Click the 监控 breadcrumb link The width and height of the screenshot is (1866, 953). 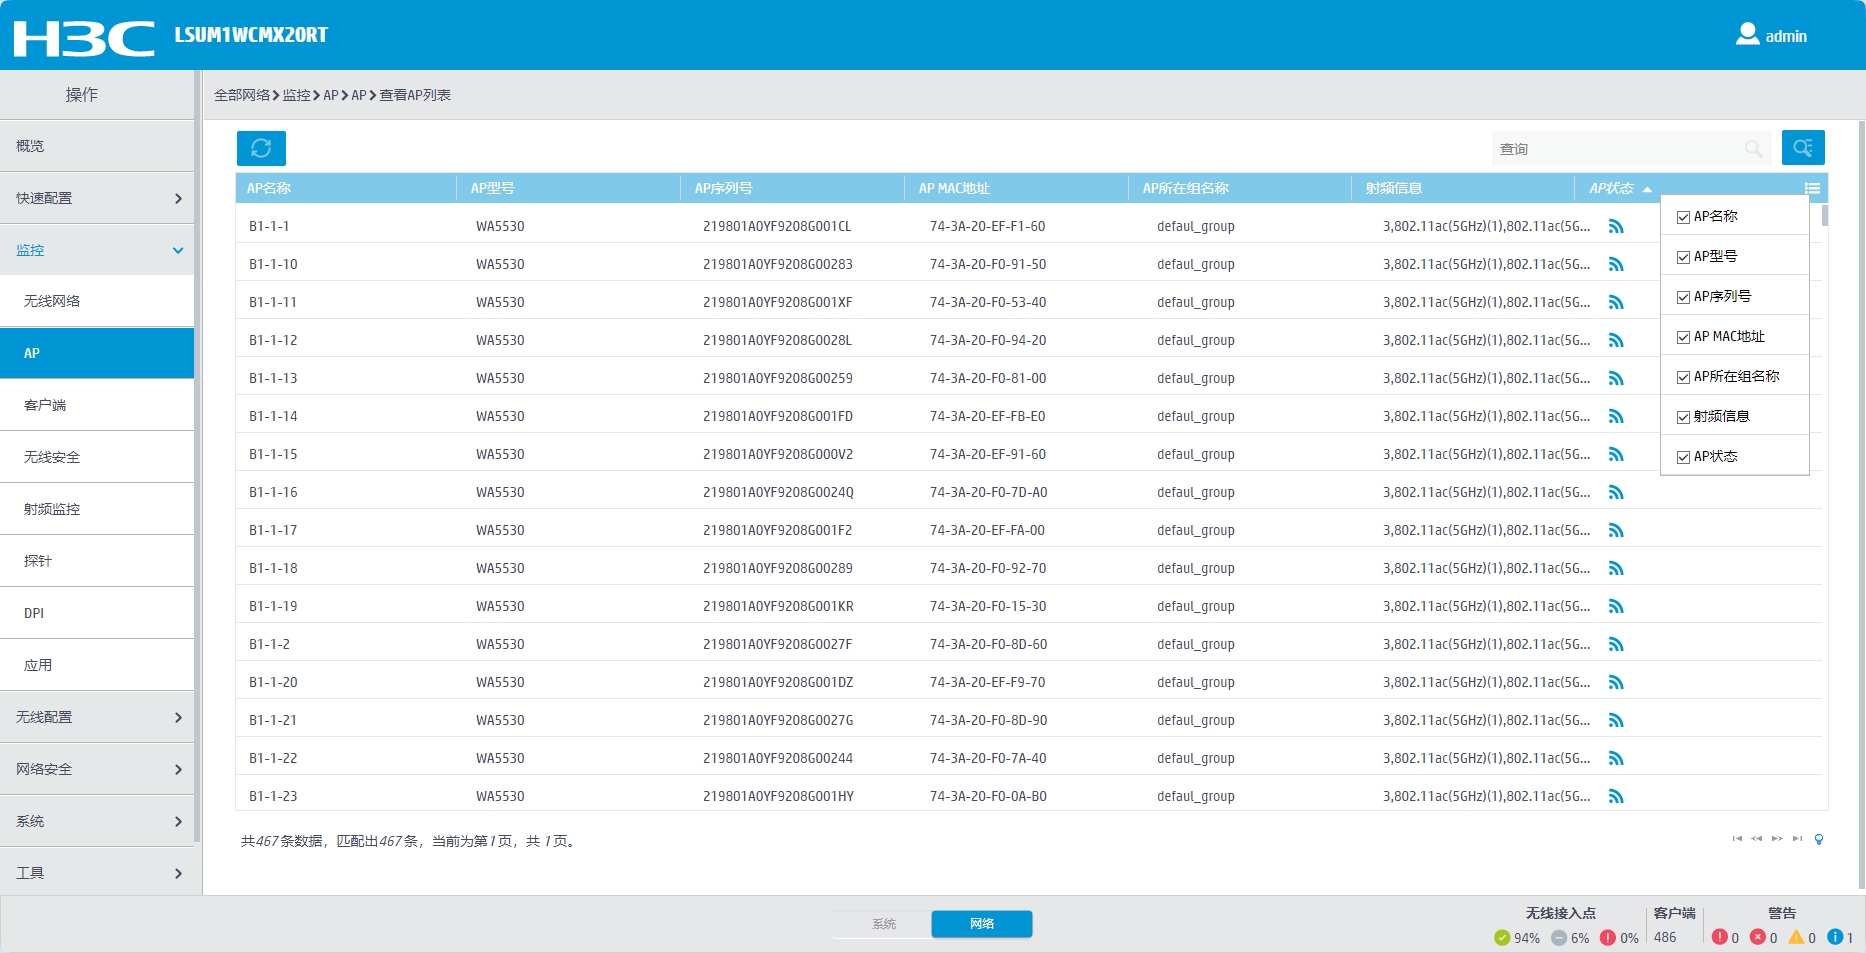296,95
